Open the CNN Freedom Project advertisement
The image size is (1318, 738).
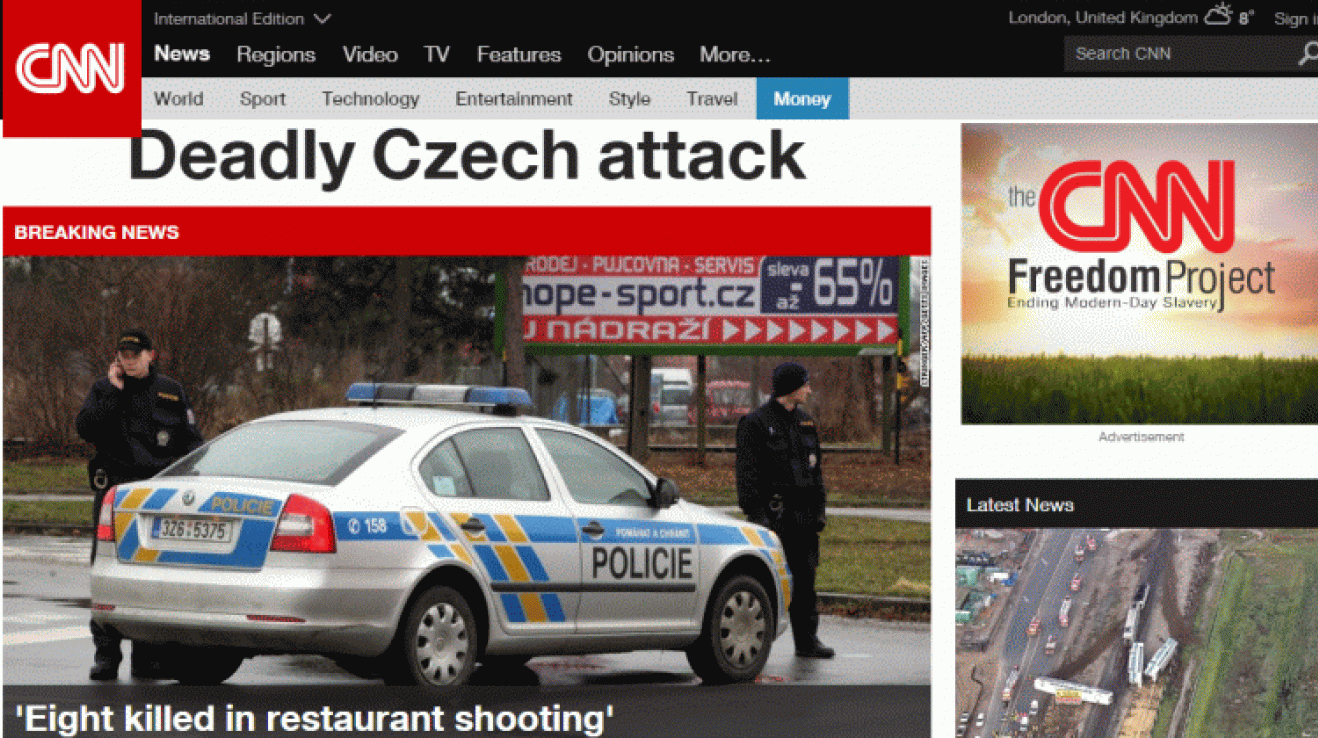[x=1140, y=273]
